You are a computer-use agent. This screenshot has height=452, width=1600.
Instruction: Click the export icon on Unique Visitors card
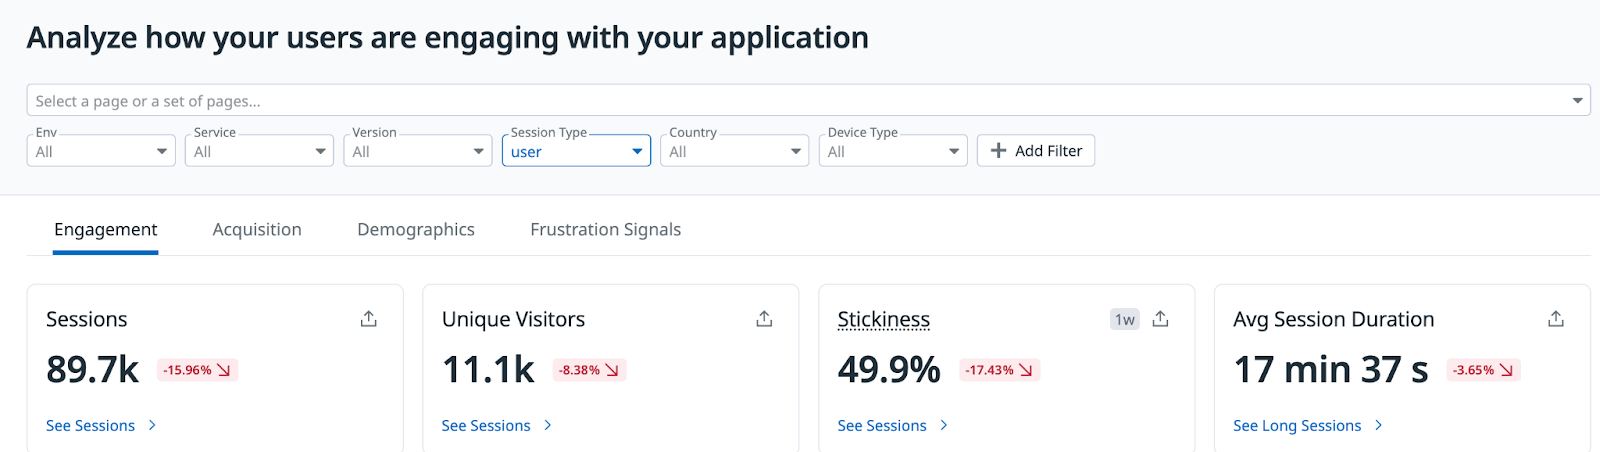(764, 319)
